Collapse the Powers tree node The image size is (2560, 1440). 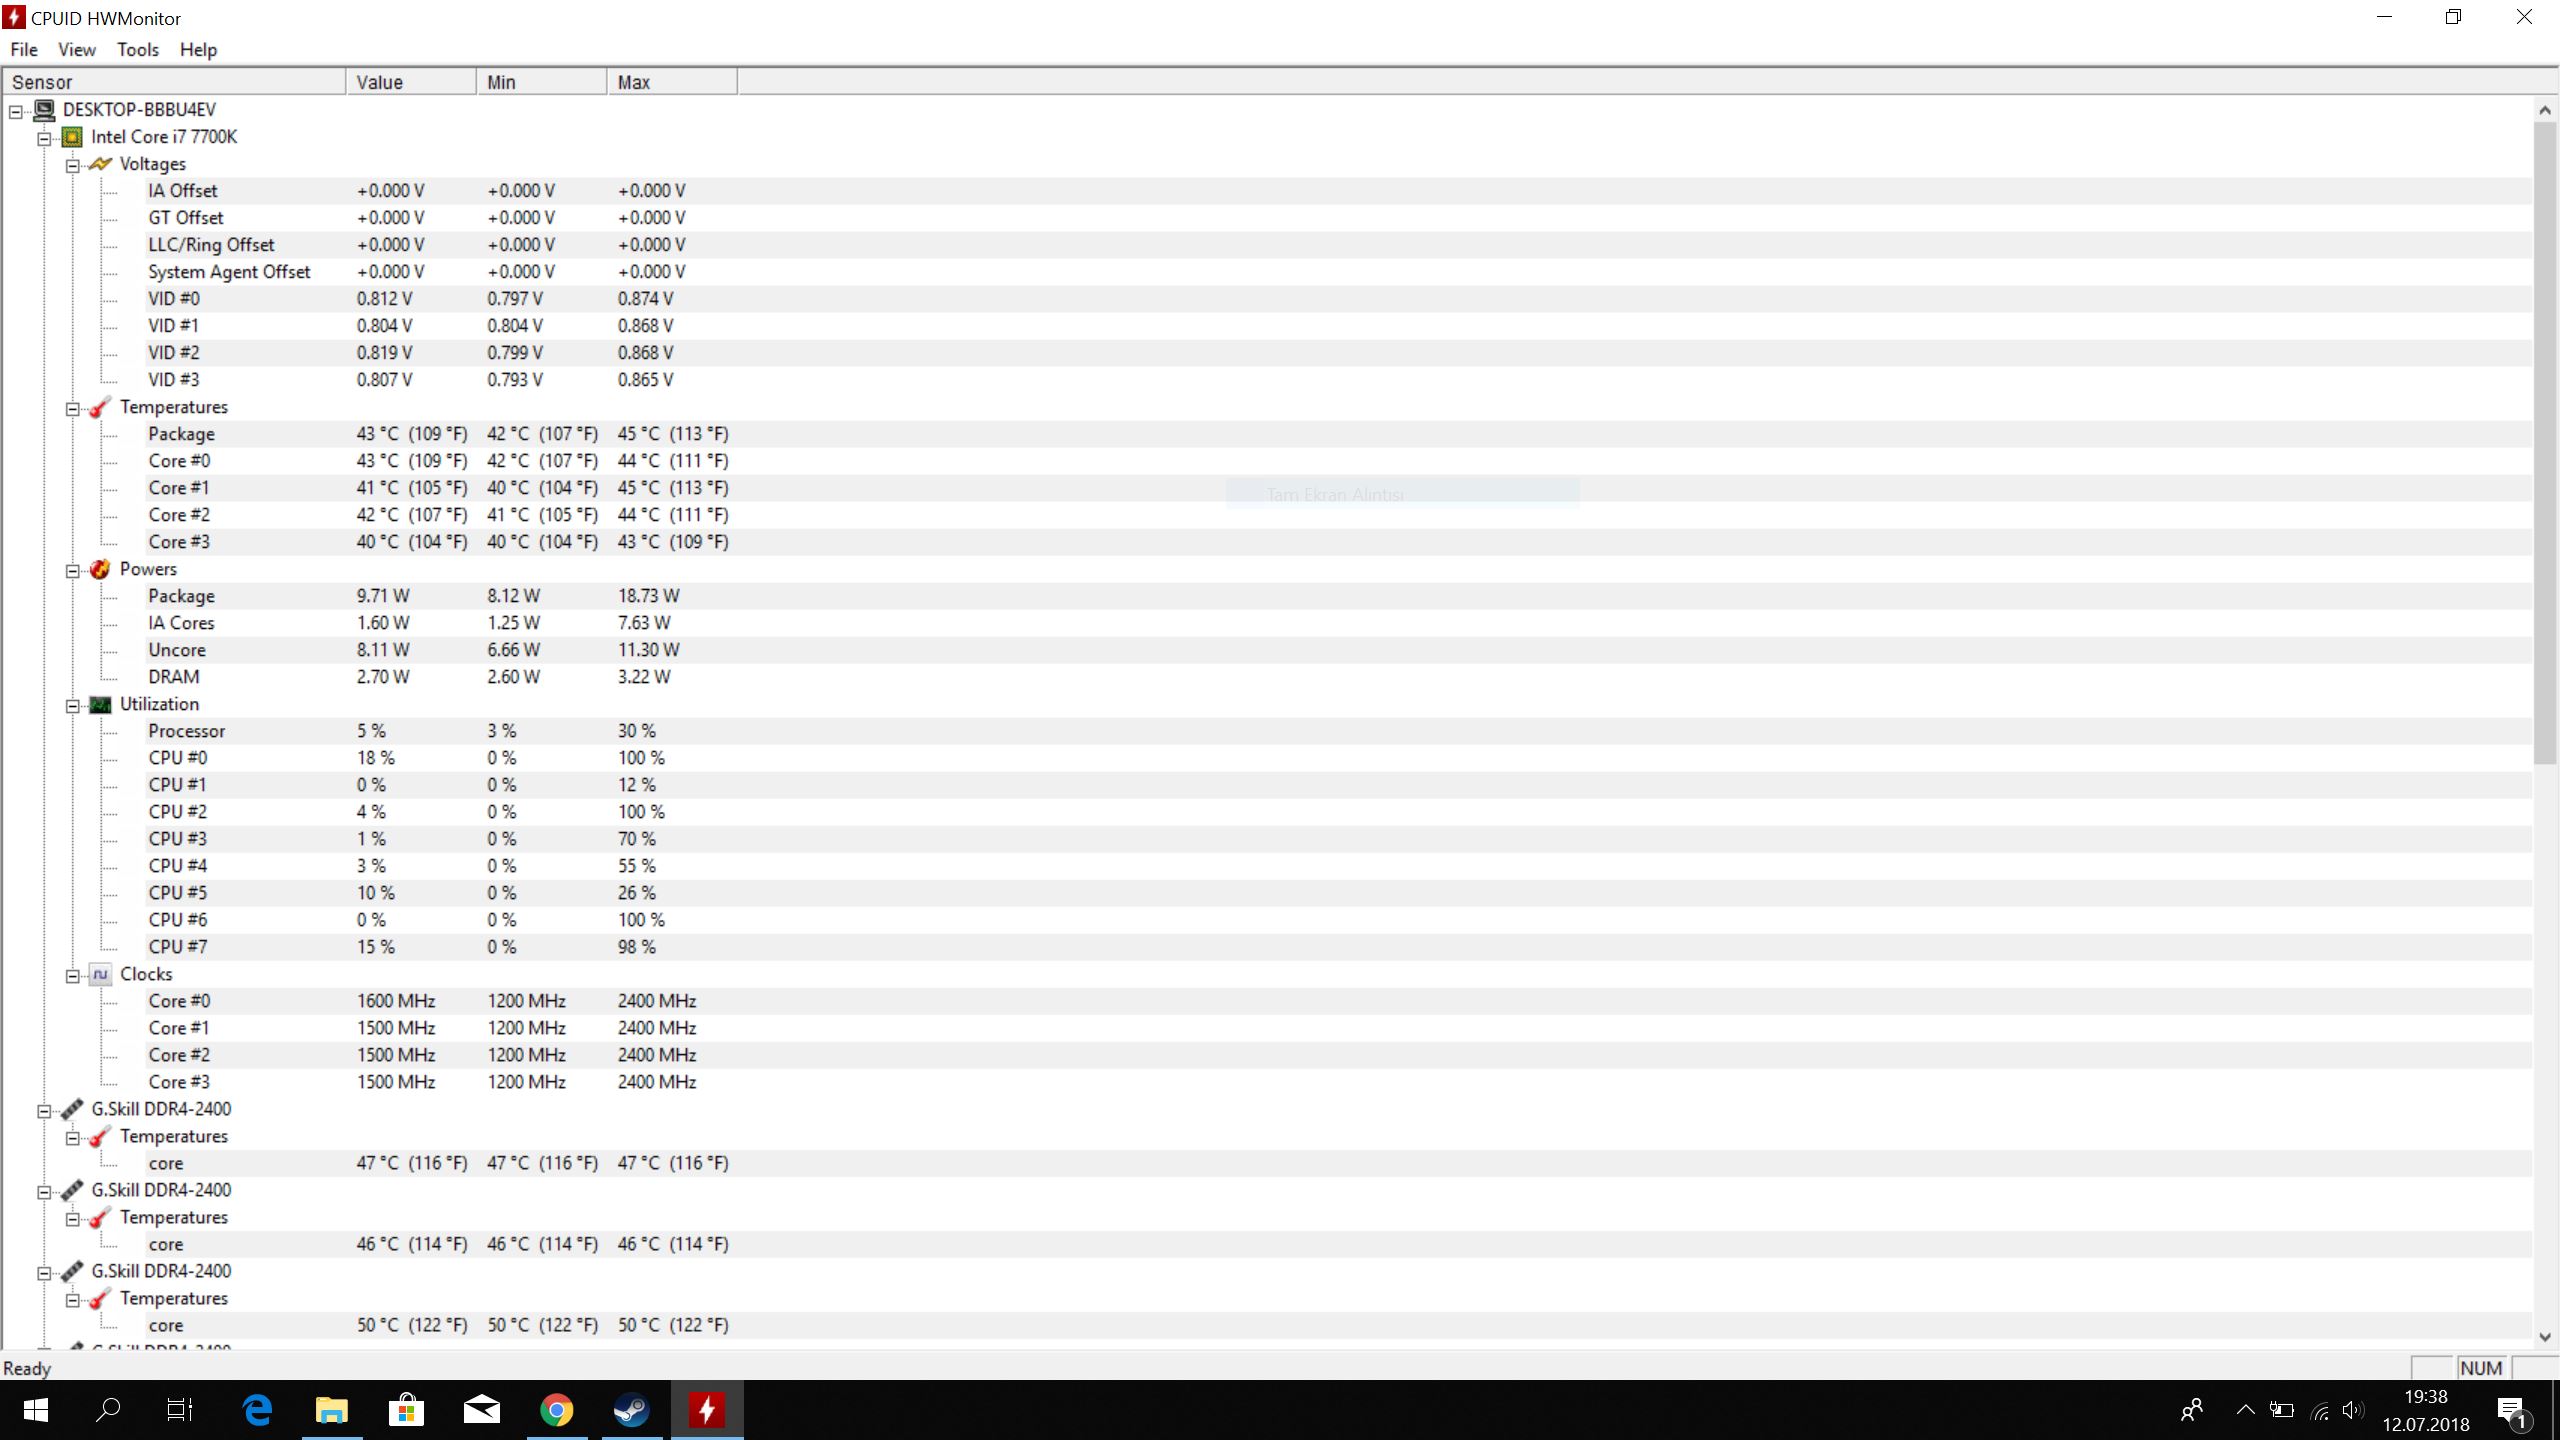tap(73, 571)
